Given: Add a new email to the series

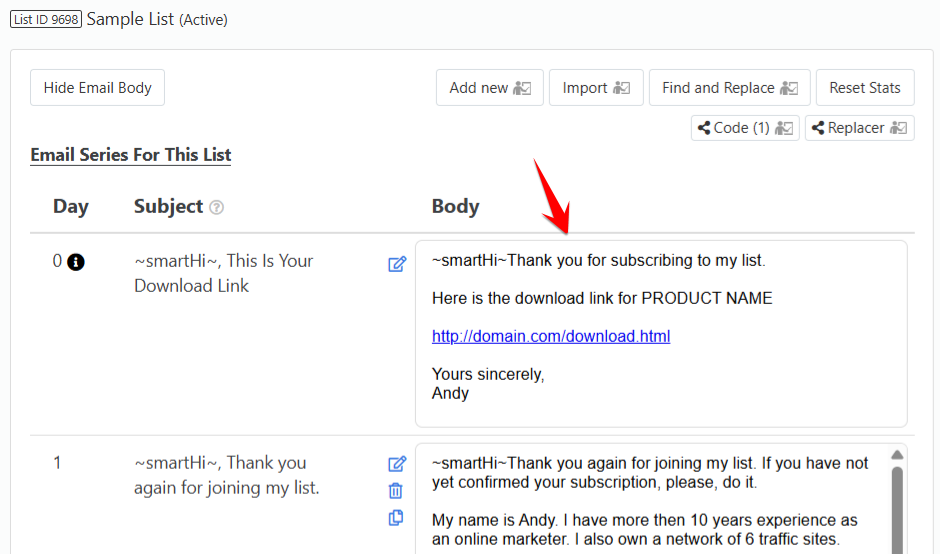Looking at the screenshot, I should (490, 88).
